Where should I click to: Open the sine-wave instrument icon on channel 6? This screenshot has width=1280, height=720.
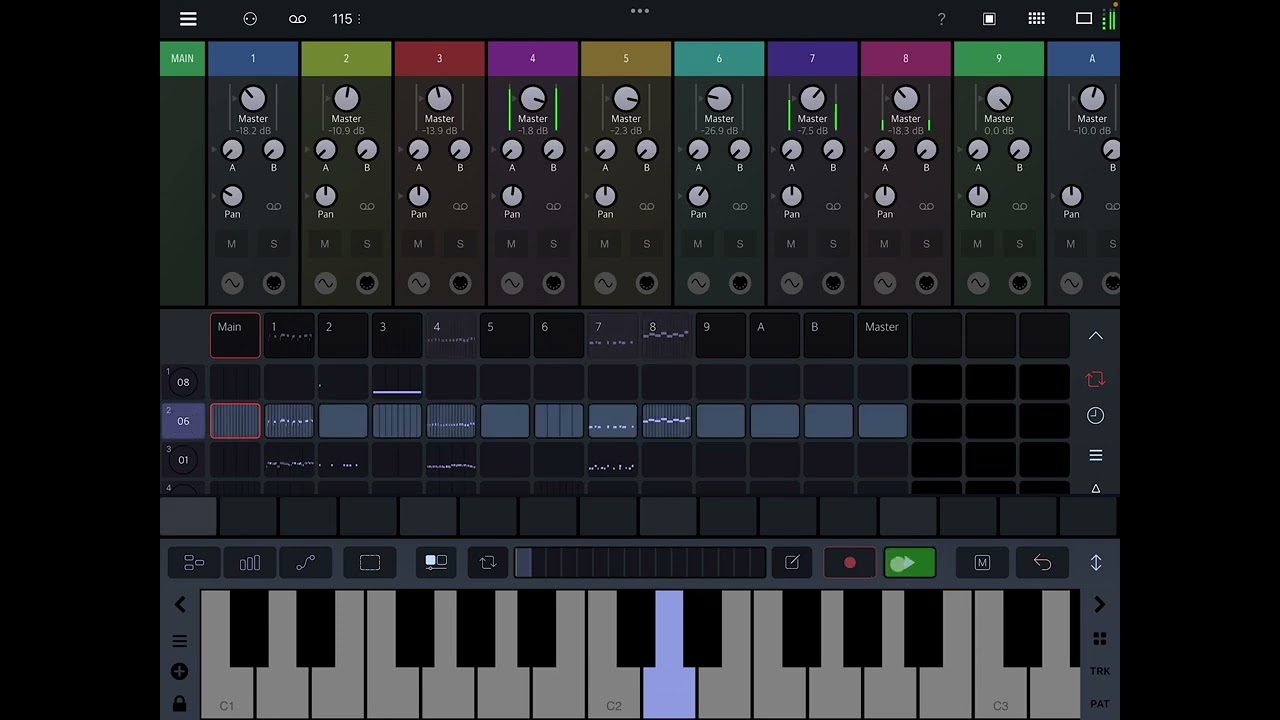(698, 284)
